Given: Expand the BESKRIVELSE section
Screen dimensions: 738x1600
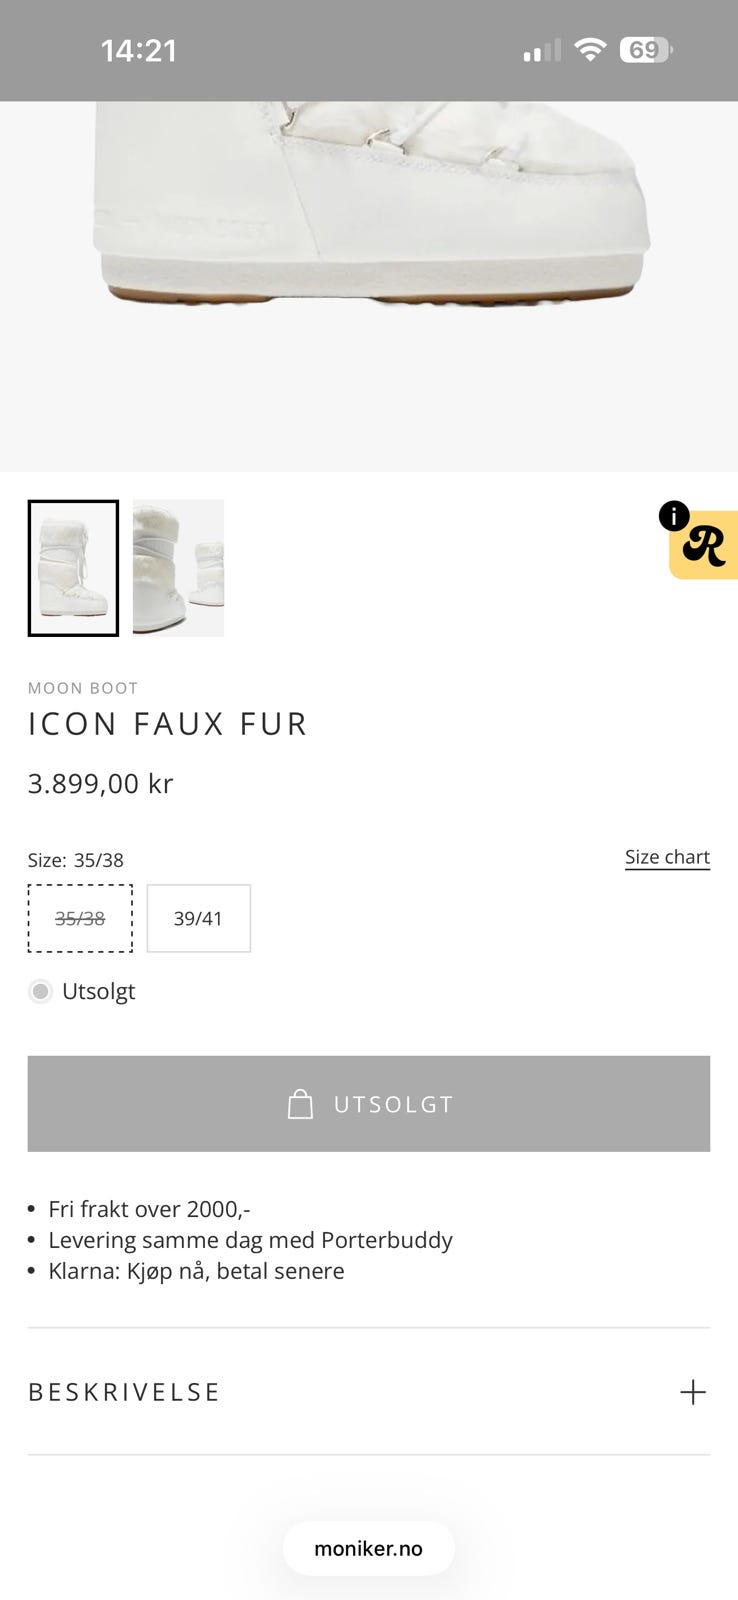Looking at the screenshot, I should [369, 1392].
